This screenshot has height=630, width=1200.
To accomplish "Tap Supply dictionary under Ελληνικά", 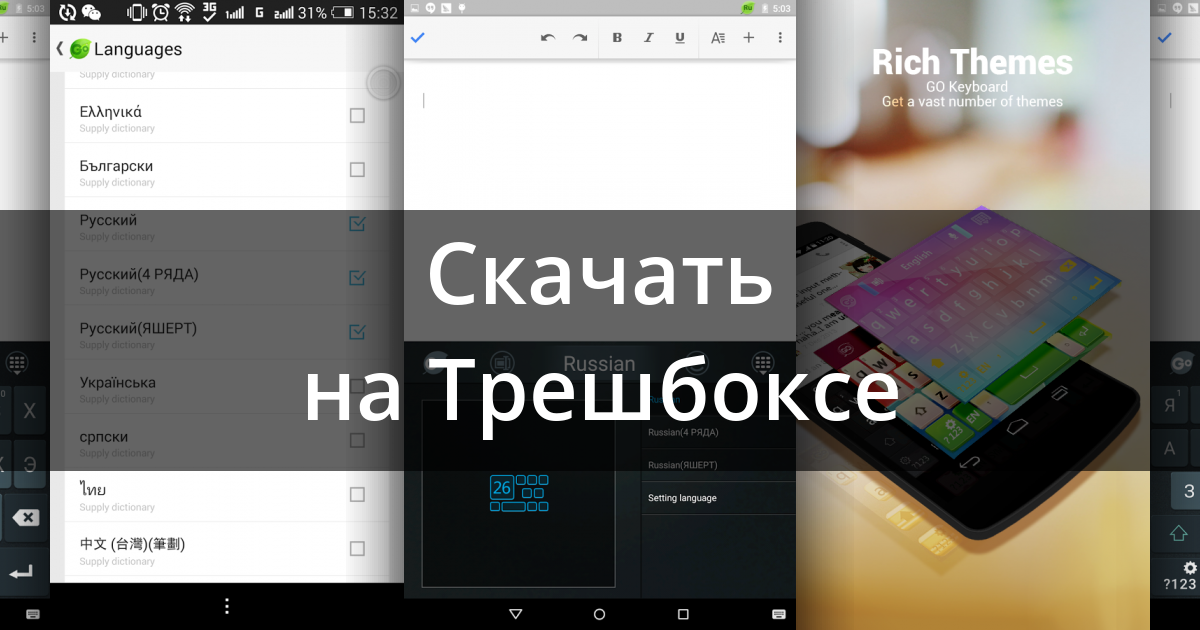I will tap(117, 129).
